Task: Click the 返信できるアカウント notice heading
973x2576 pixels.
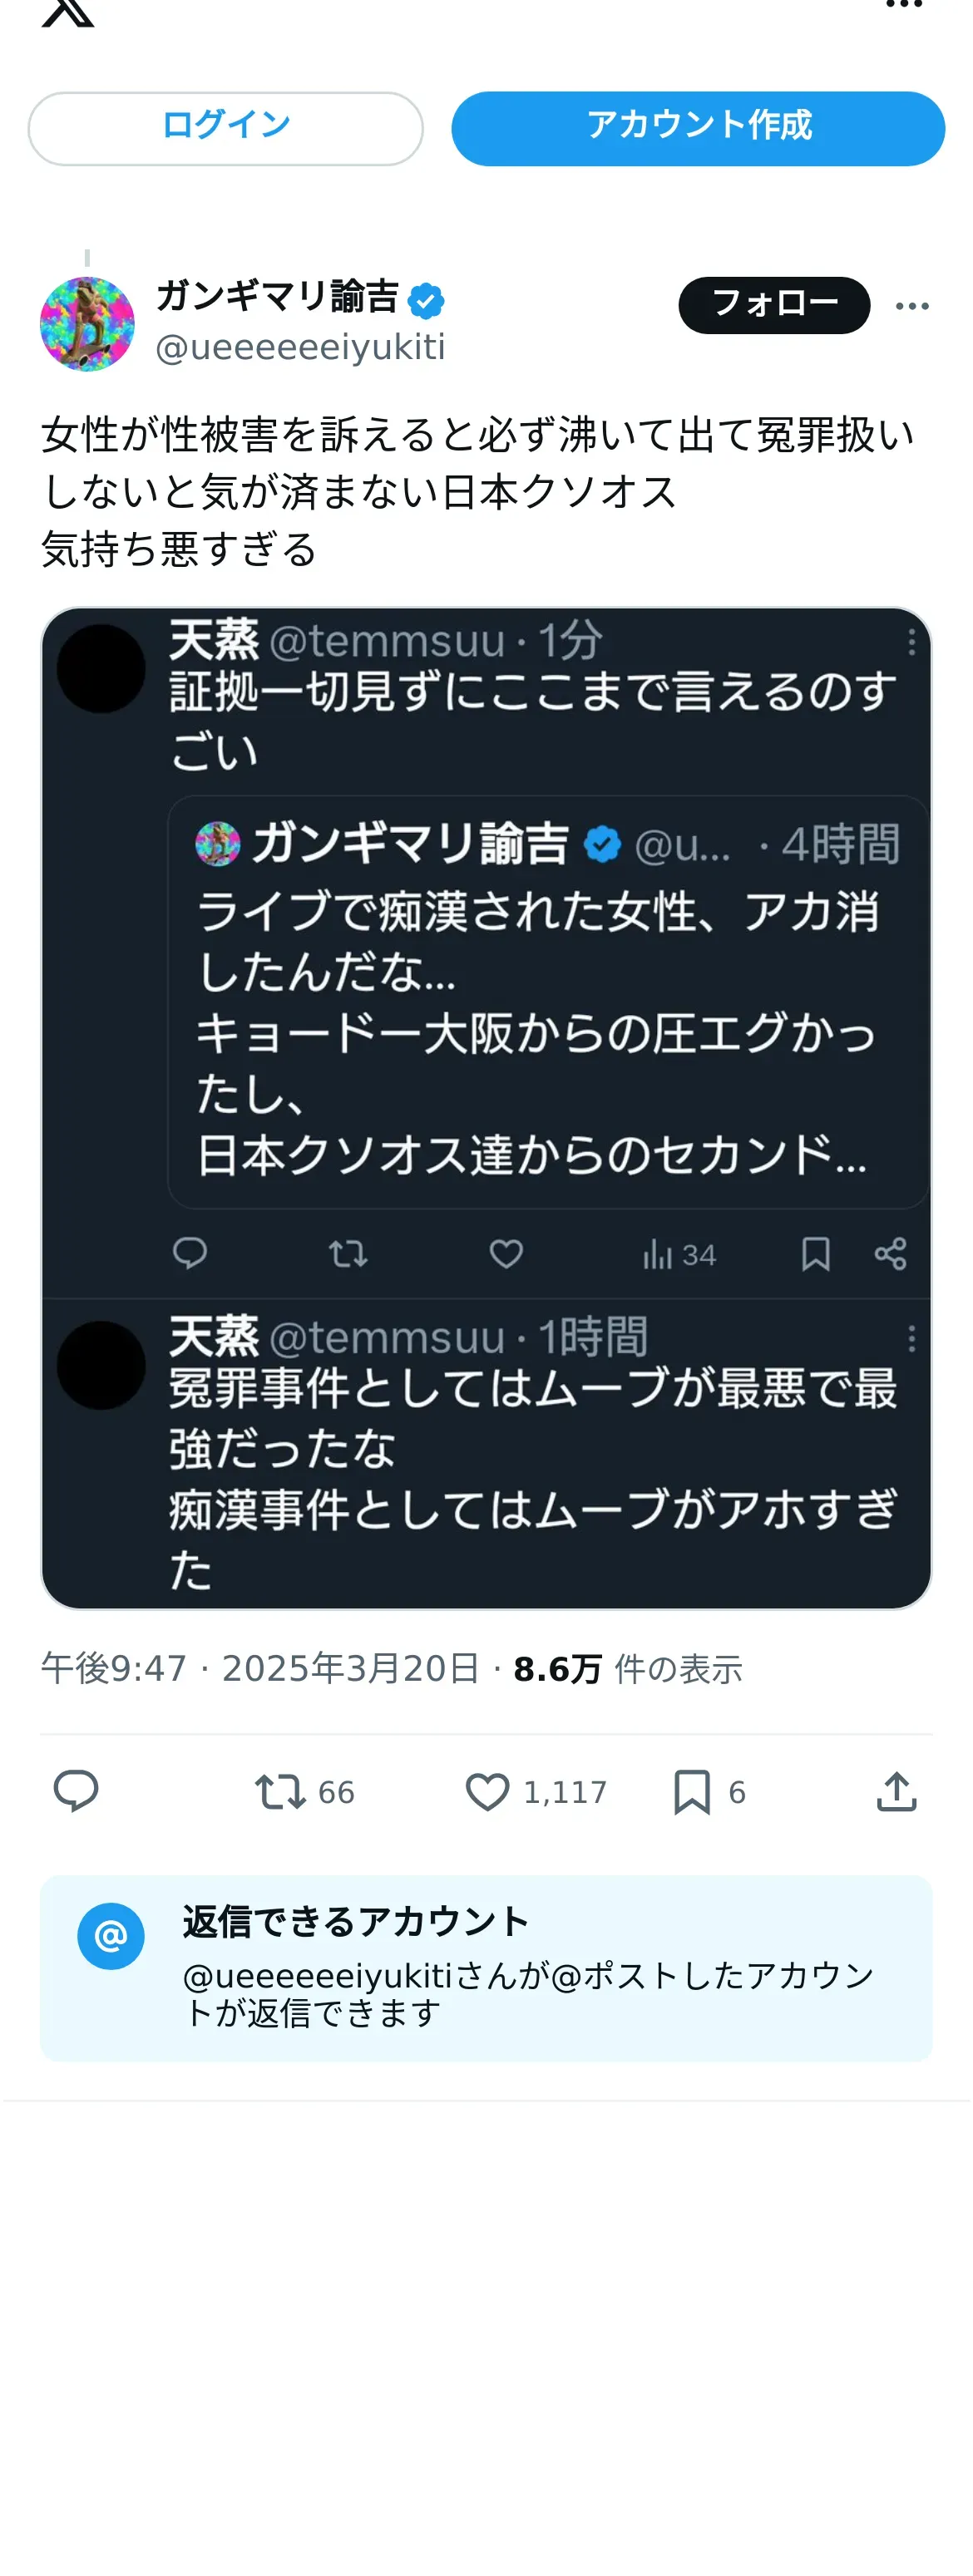Action: pyautogui.click(x=355, y=1921)
